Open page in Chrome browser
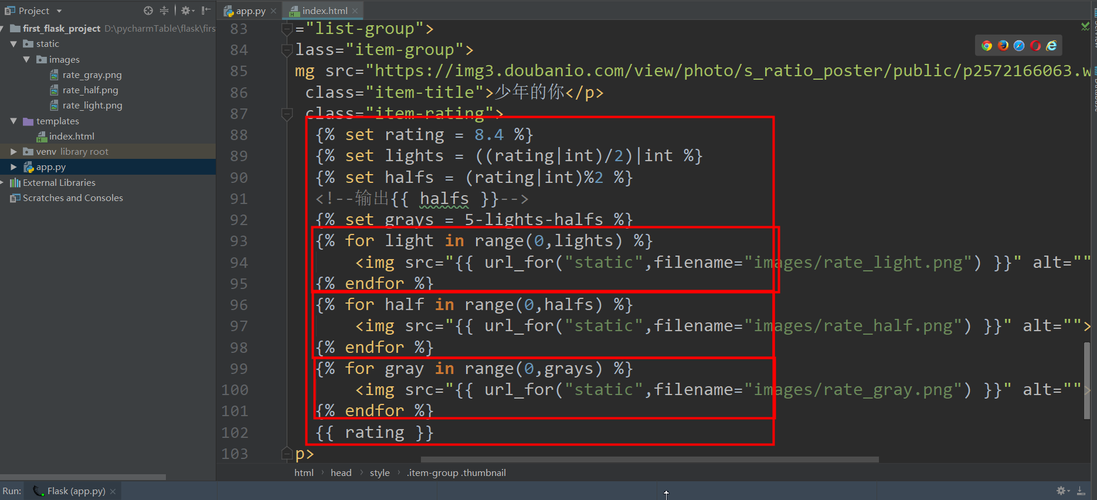1097x500 pixels. coord(986,45)
